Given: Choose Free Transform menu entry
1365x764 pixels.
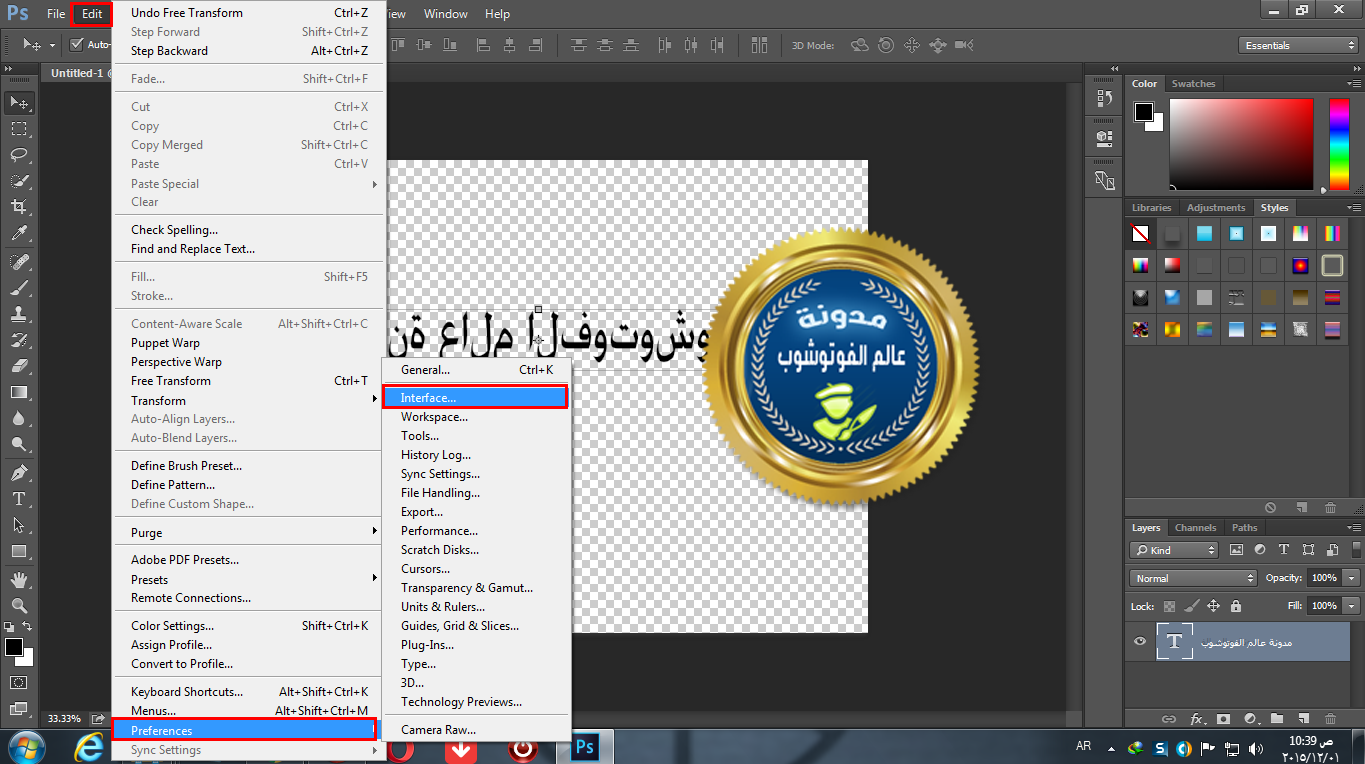Looking at the screenshot, I should (248, 381).
